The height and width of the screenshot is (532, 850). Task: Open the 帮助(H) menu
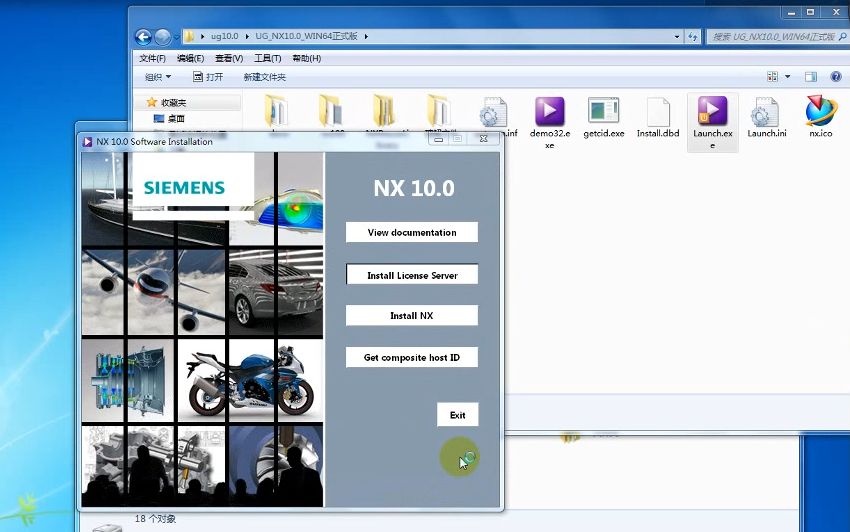tap(306, 58)
